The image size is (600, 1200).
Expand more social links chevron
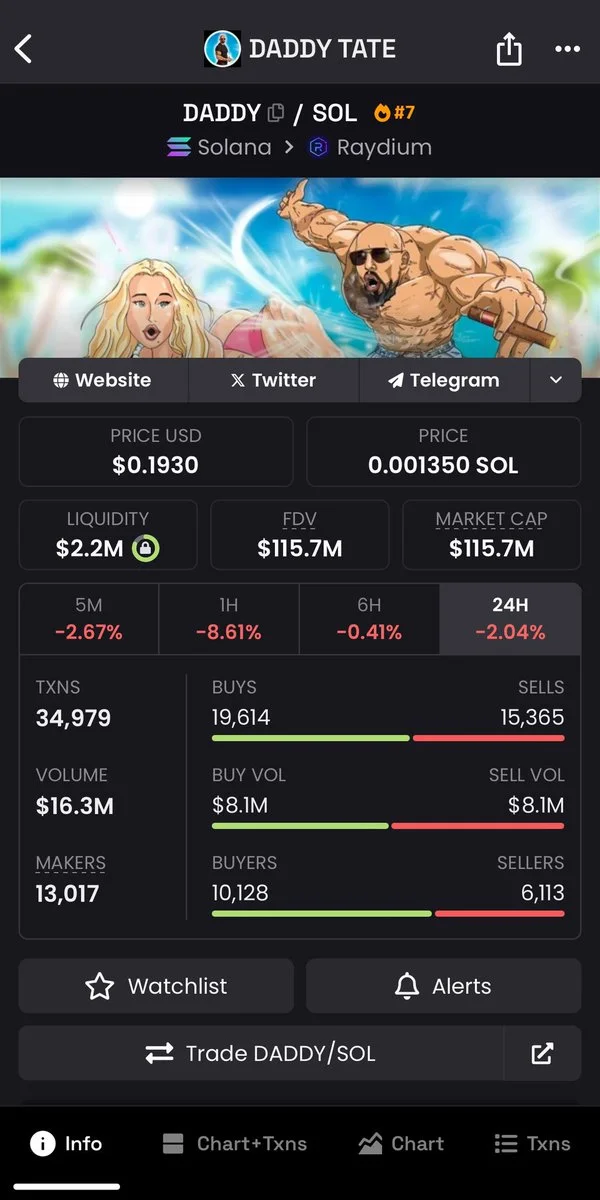(556, 380)
